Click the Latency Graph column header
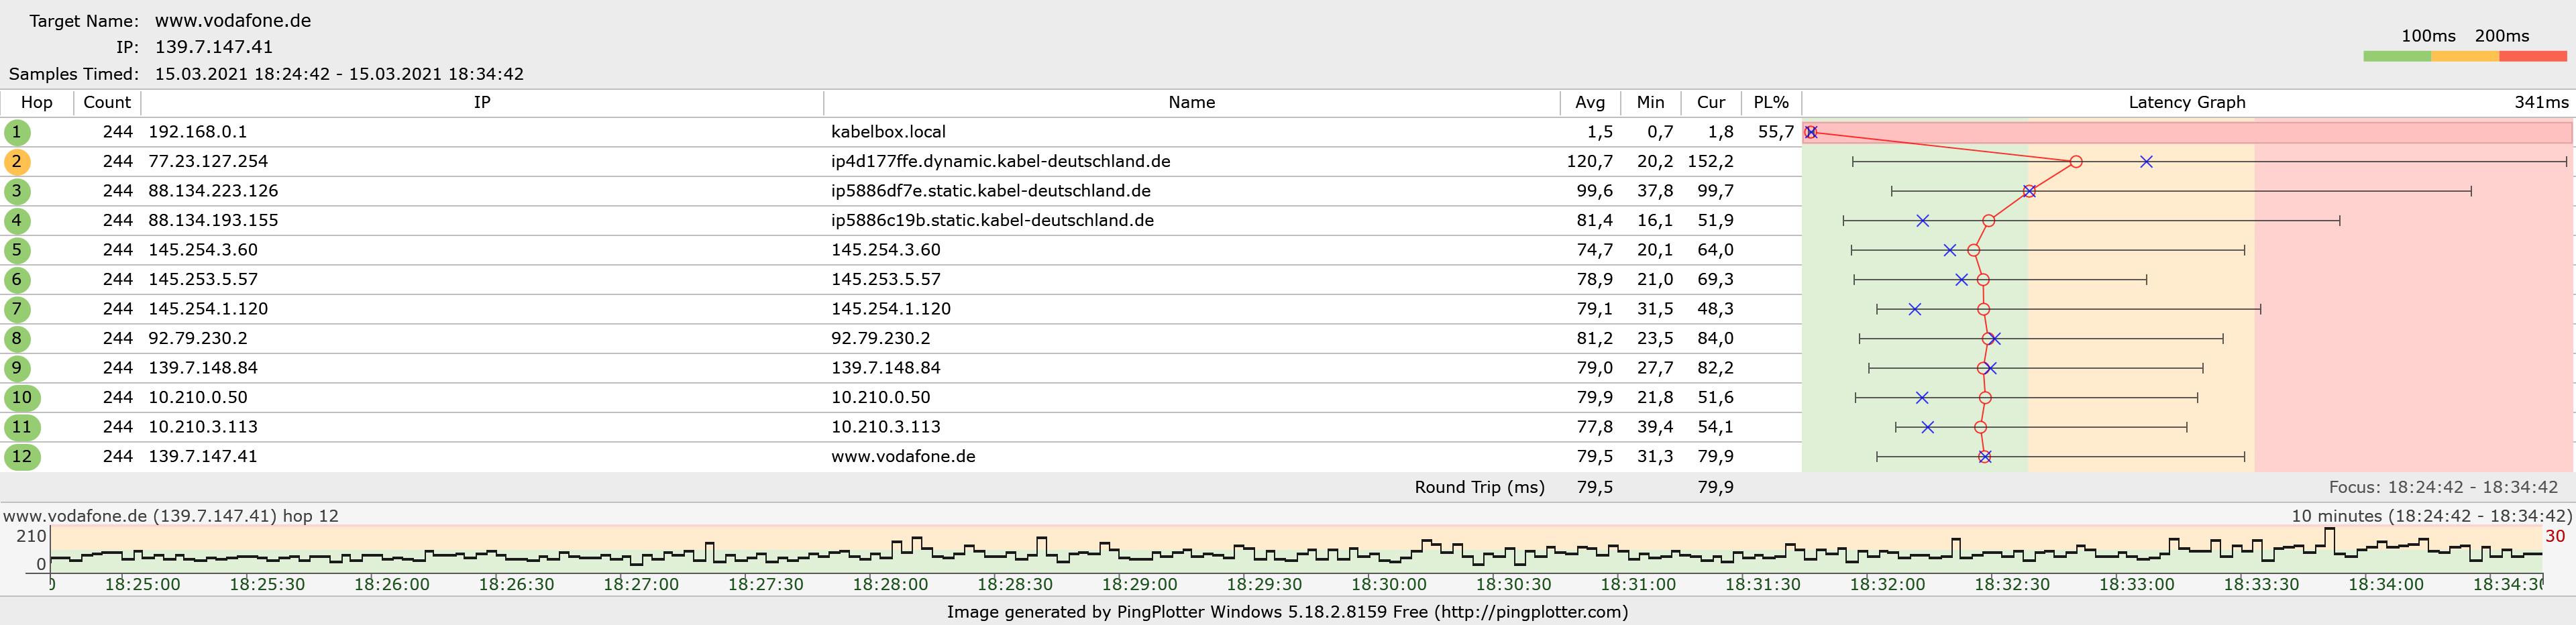This screenshot has height=625, width=2576. point(2186,103)
